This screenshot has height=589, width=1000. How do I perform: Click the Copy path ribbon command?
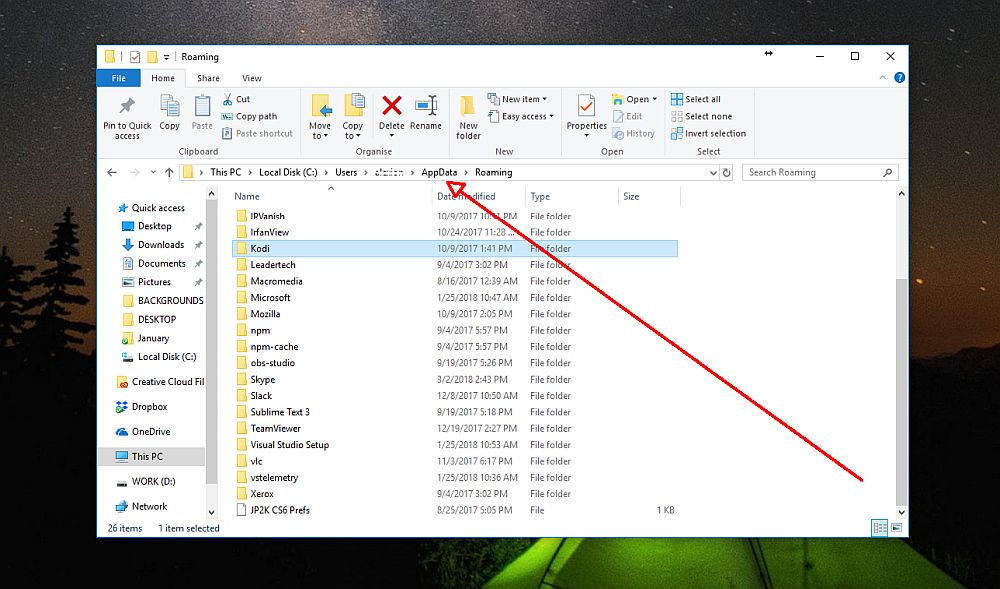click(249, 117)
